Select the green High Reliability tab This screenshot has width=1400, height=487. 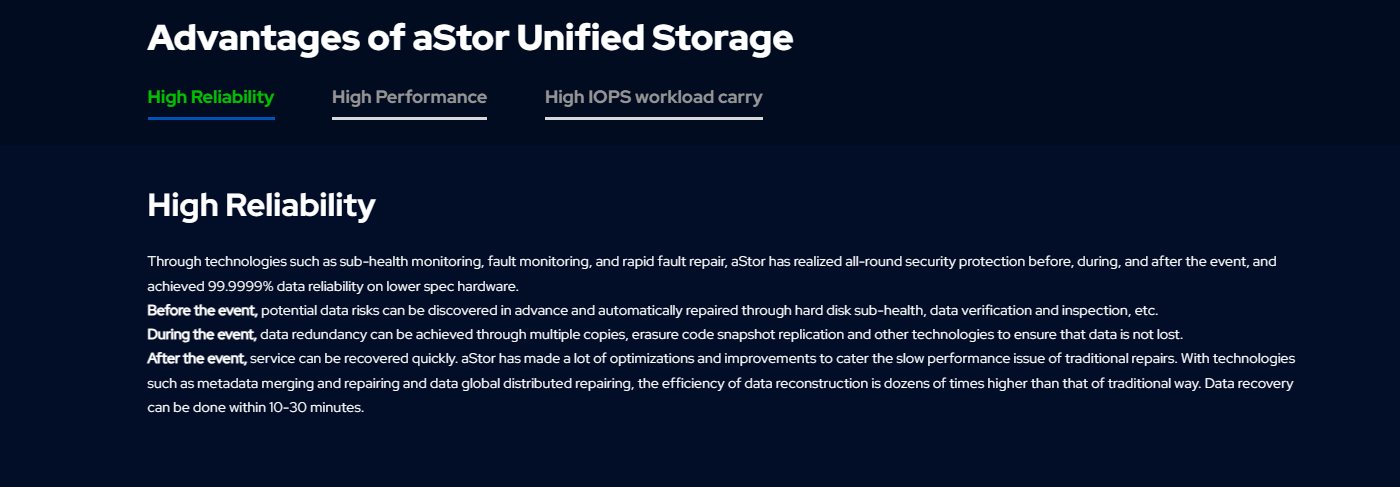211,97
